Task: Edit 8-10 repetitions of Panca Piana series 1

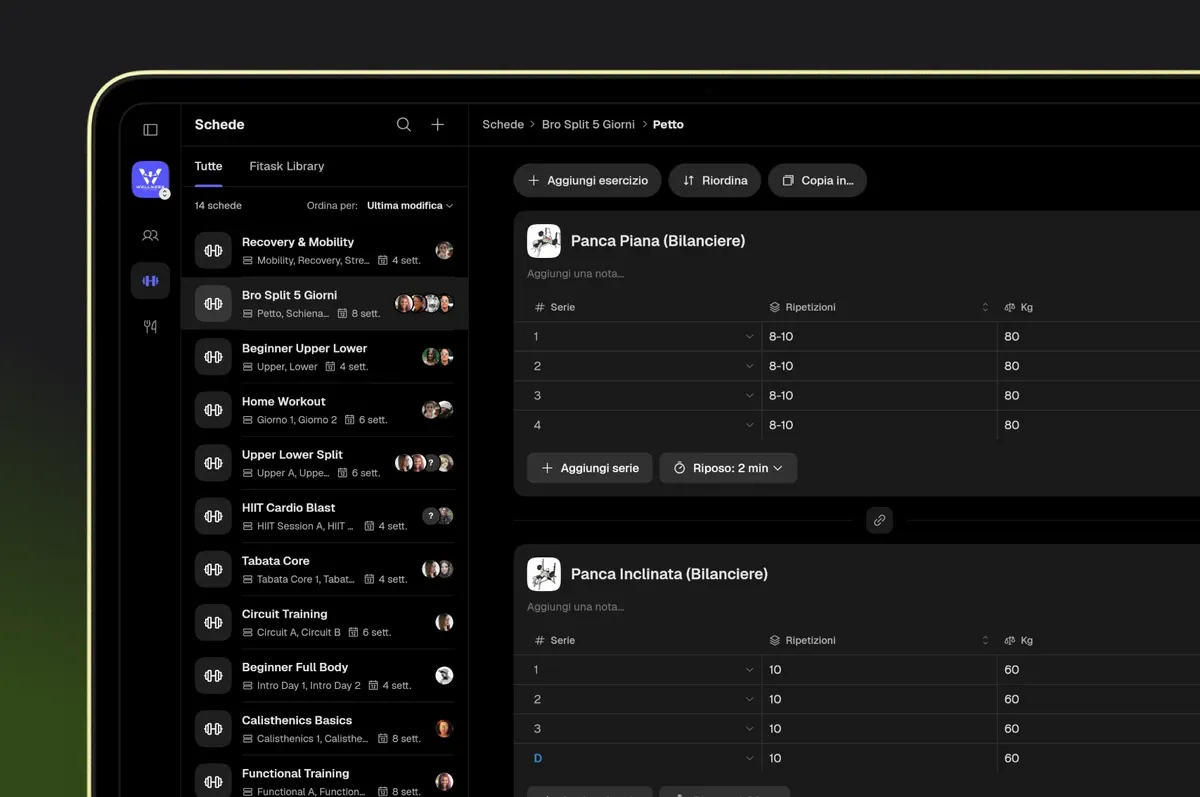Action: pos(880,337)
